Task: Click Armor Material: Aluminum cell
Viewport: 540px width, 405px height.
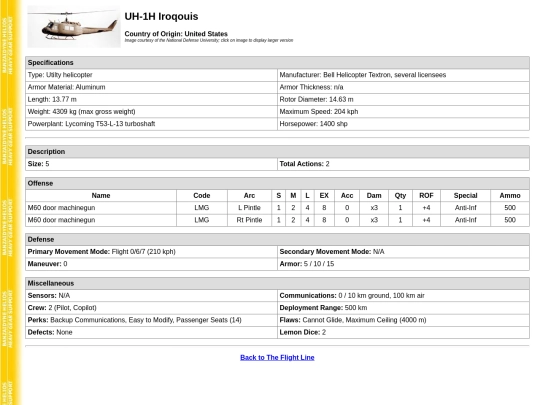Action: pyautogui.click(x=151, y=87)
